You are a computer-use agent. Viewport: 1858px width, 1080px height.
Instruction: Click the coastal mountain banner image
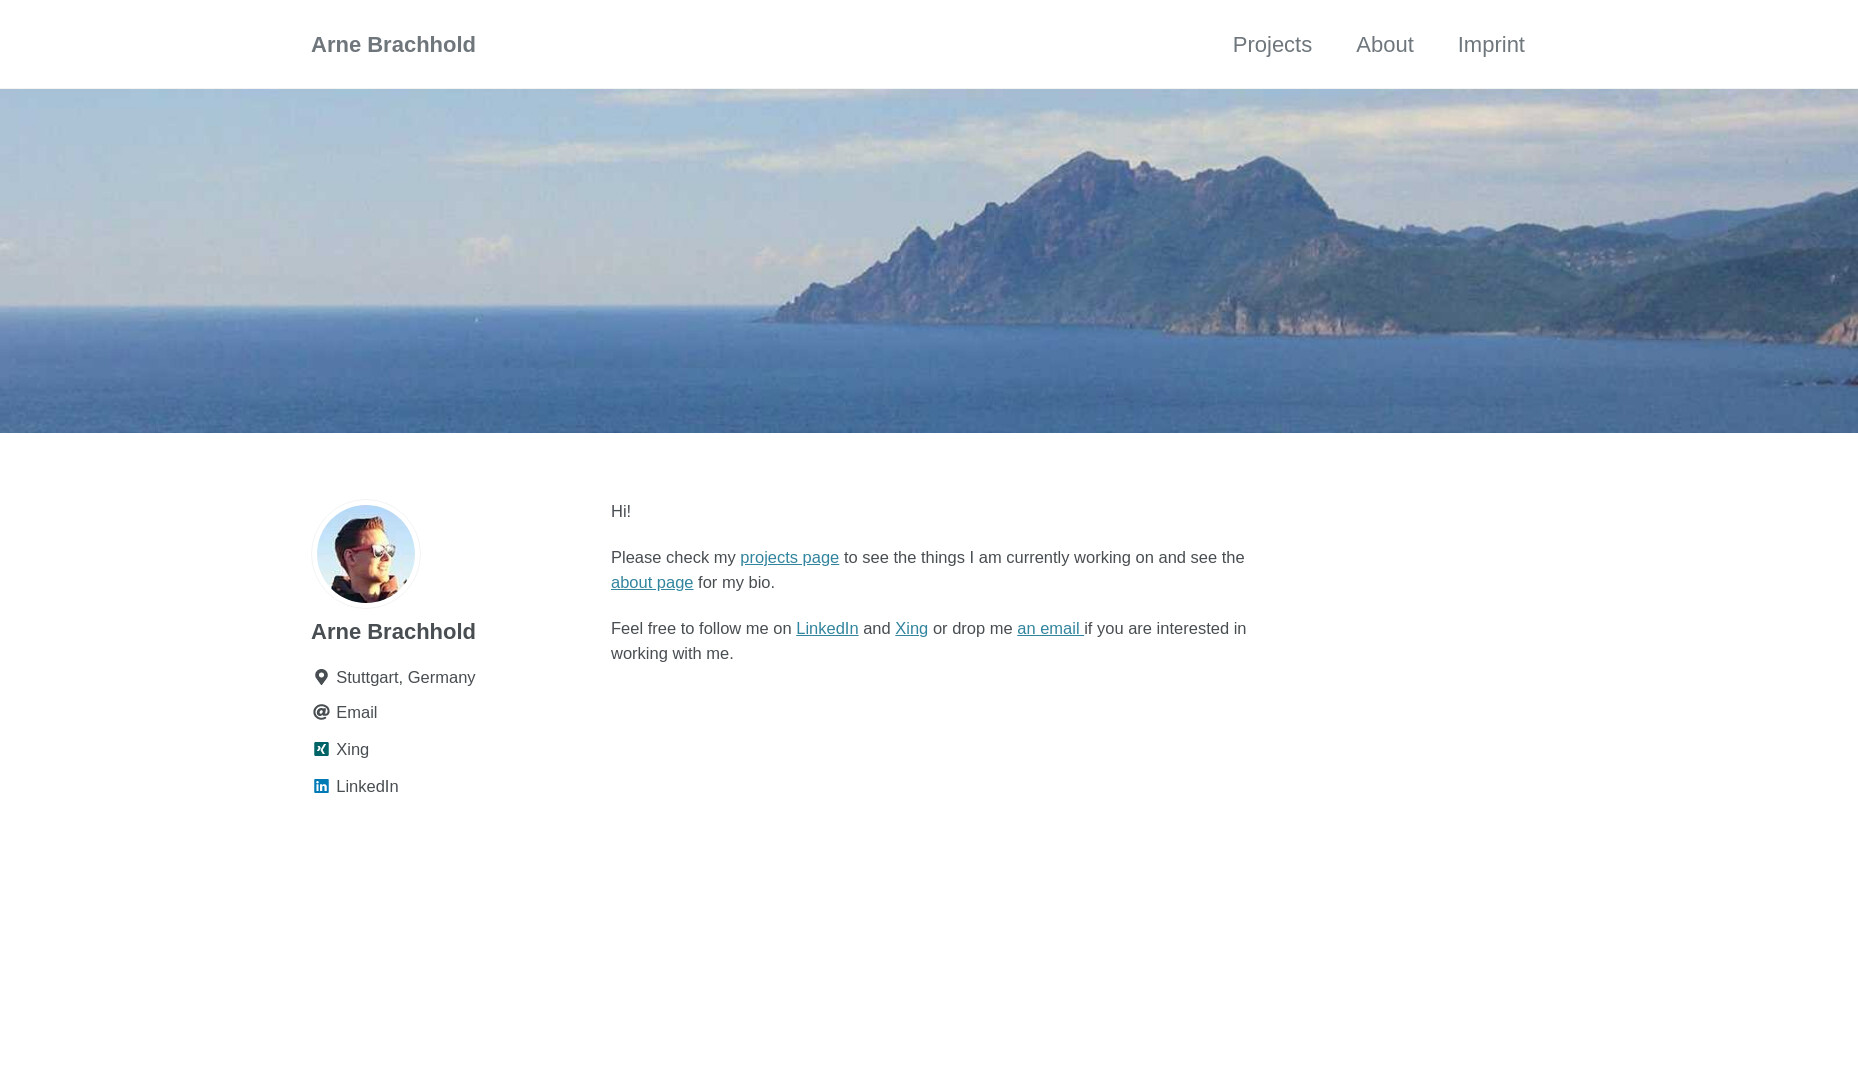(929, 261)
